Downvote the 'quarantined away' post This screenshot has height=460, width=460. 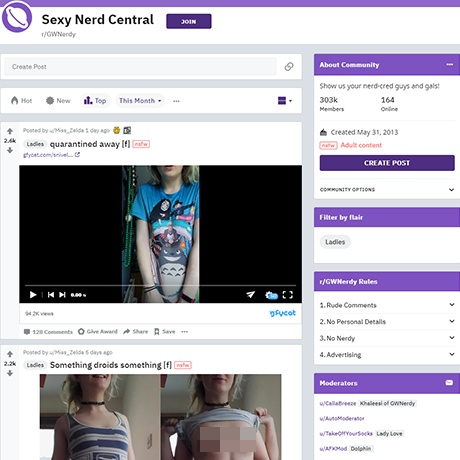10,150
